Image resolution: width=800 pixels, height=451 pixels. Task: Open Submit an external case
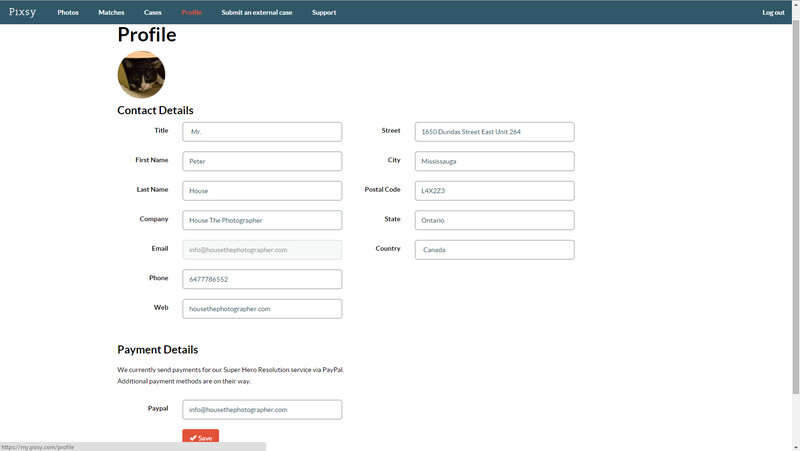click(x=257, y=12)
